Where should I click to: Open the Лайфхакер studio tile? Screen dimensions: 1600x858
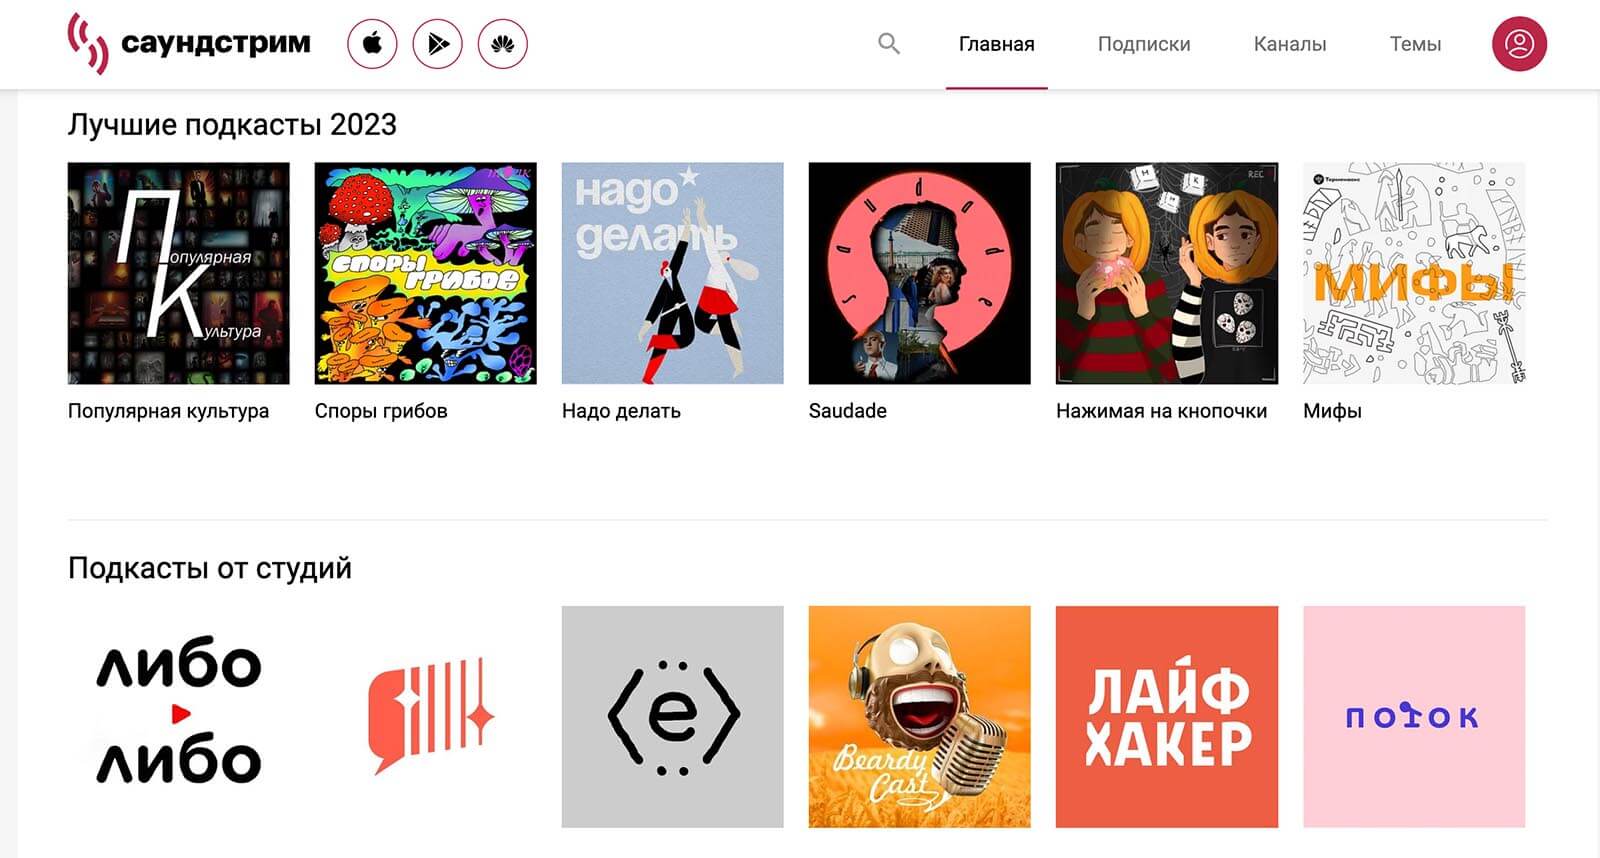[x=1167, y=716]
